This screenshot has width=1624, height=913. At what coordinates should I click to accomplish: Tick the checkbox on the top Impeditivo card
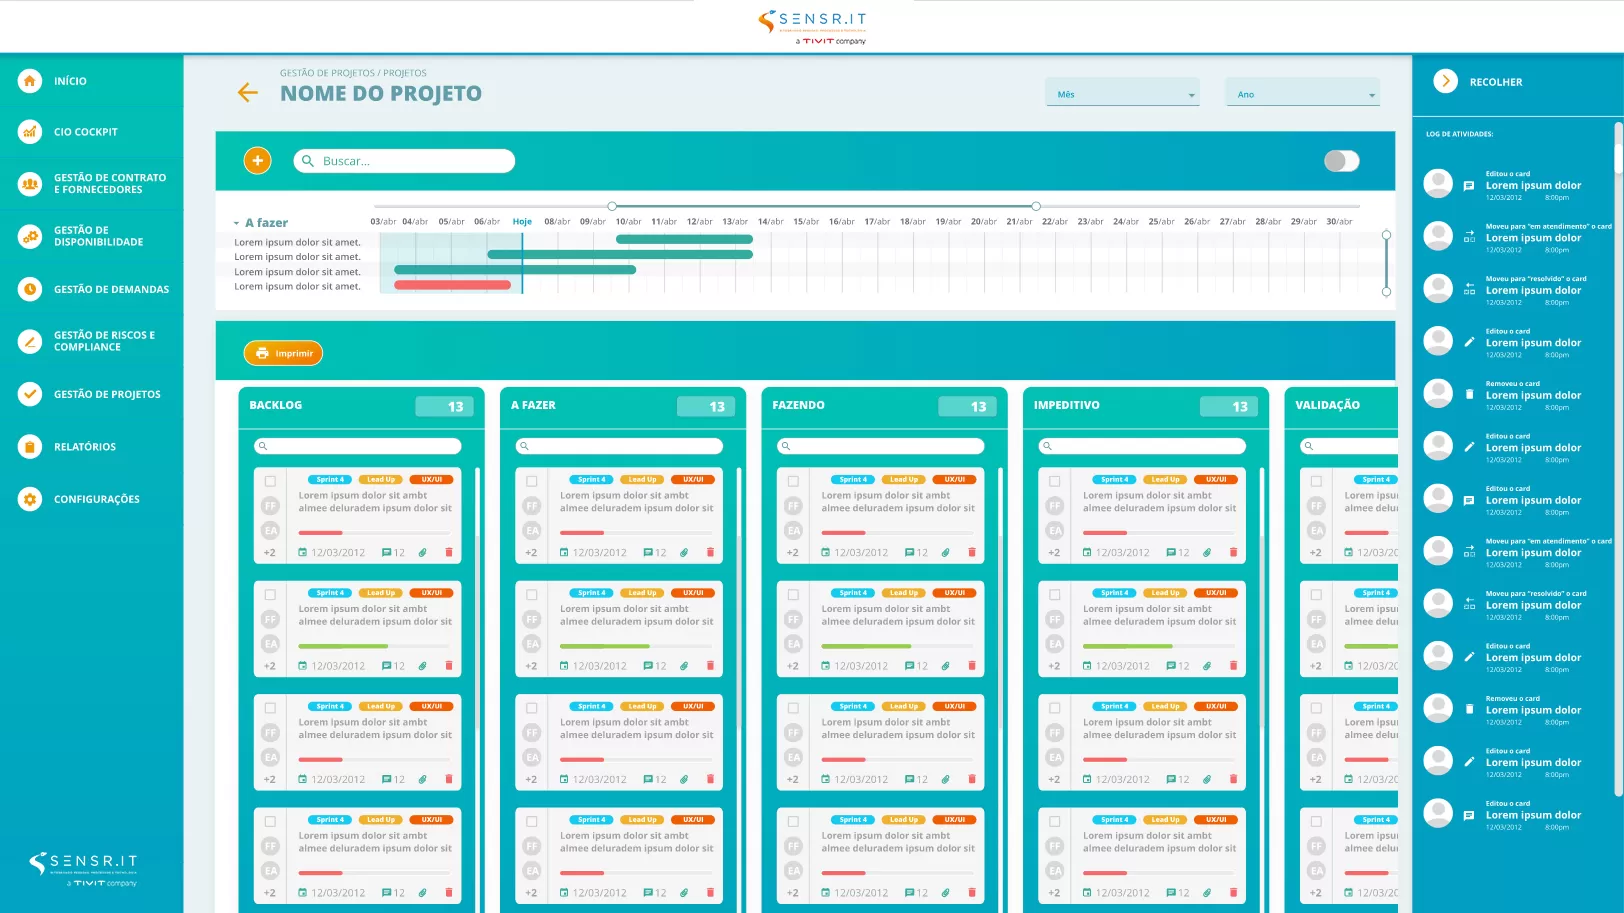pyautogui.click(x=1054, y=481)
